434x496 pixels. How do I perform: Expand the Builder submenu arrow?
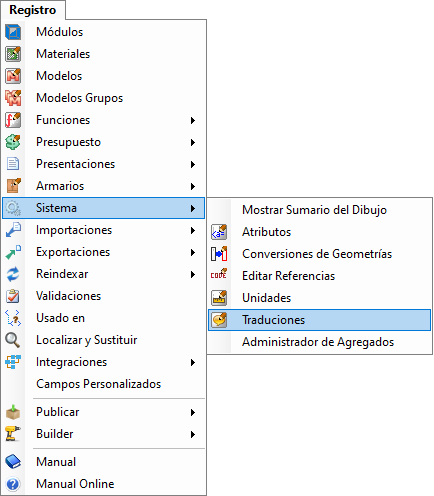(193, 434)
